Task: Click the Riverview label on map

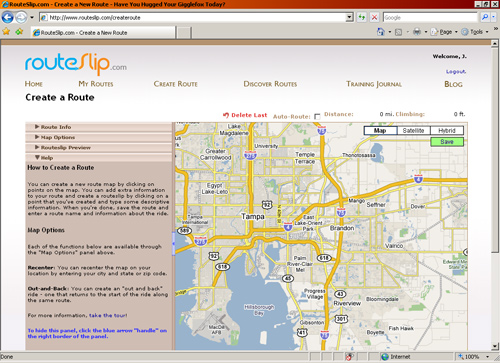Action: 347,303
